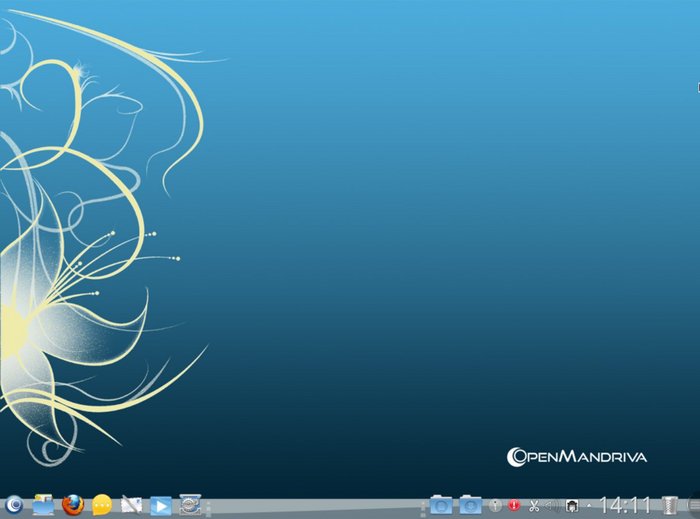Open the system configuration tools icon
This screenshot has width=700, height=519.
[190, 506]
